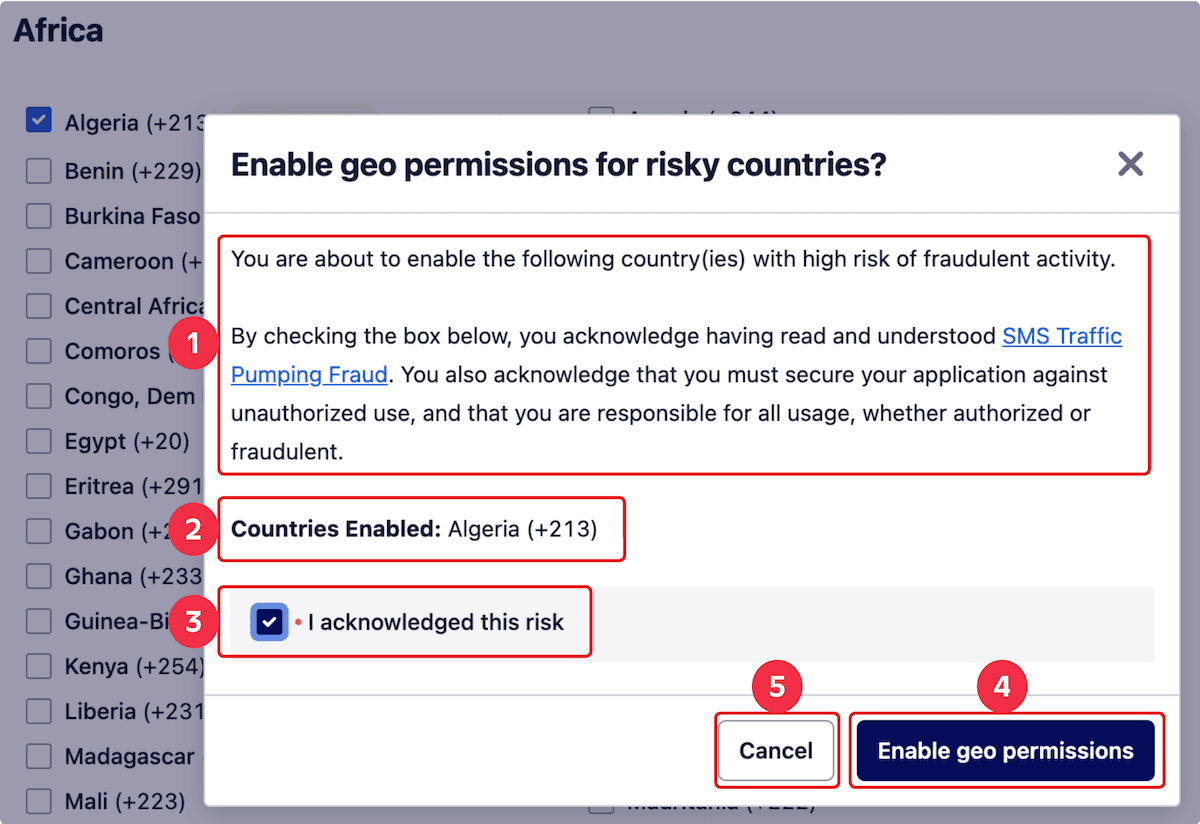Select Kenya (+254)
The width and height of the screenshot is (1200, 824).
coord(37,665)
